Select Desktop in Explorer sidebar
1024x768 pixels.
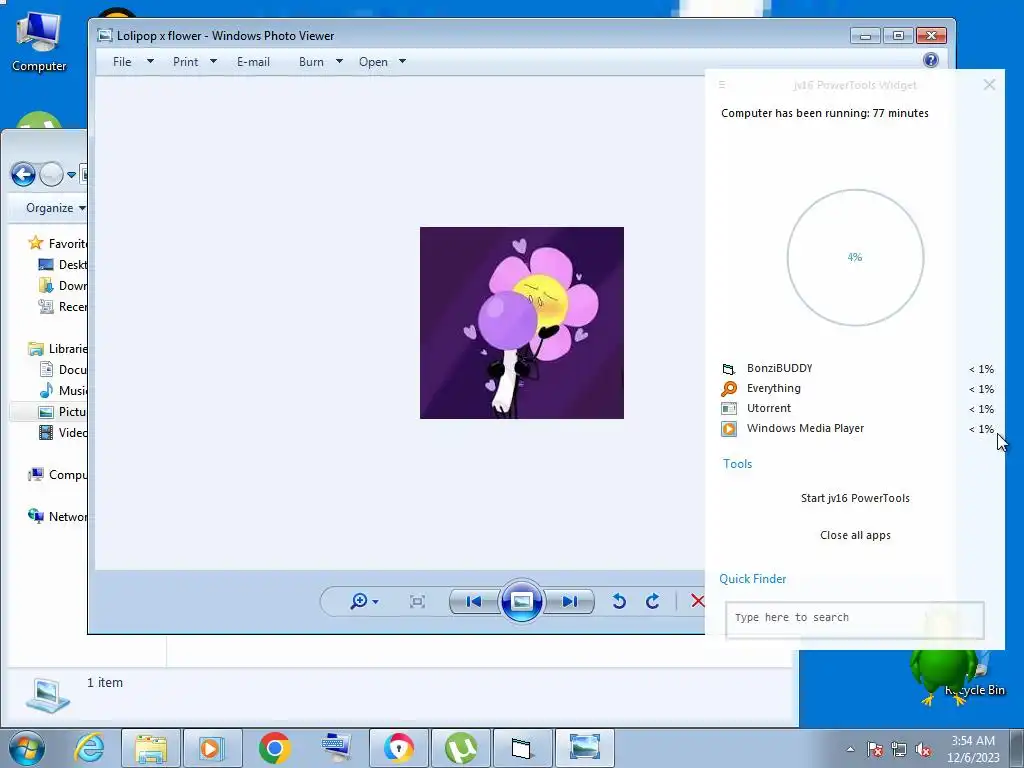click(x=63, y=264)
